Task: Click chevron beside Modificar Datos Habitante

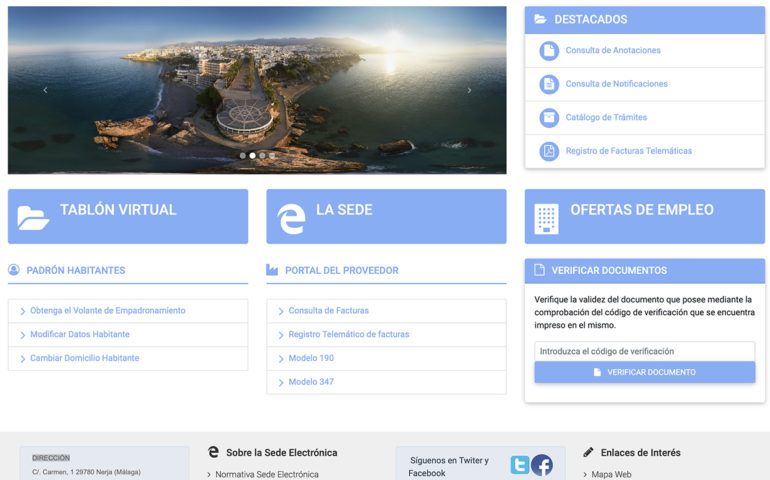Action: (23, 335)
